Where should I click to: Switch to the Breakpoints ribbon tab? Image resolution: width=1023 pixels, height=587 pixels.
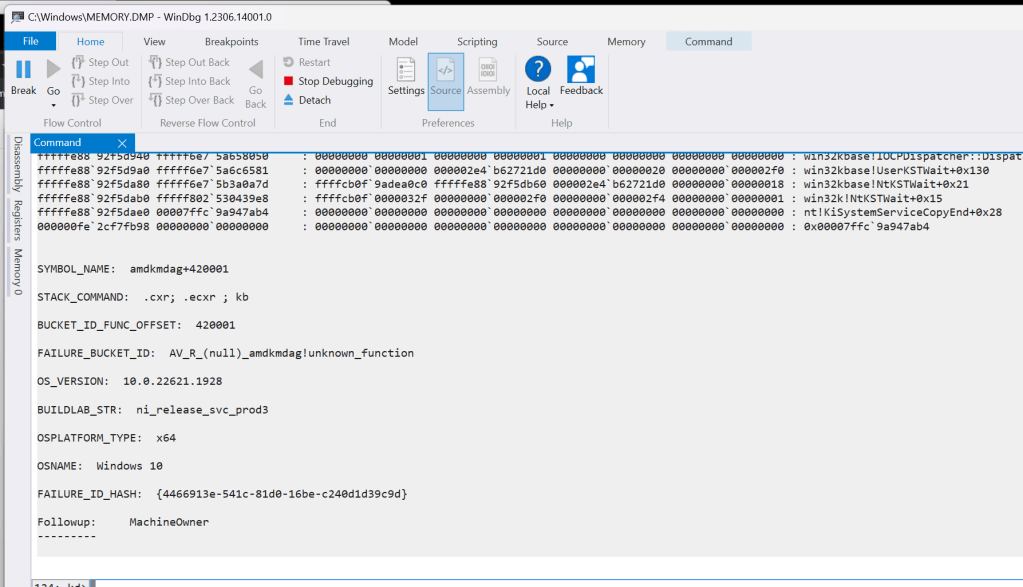(232, 41)
